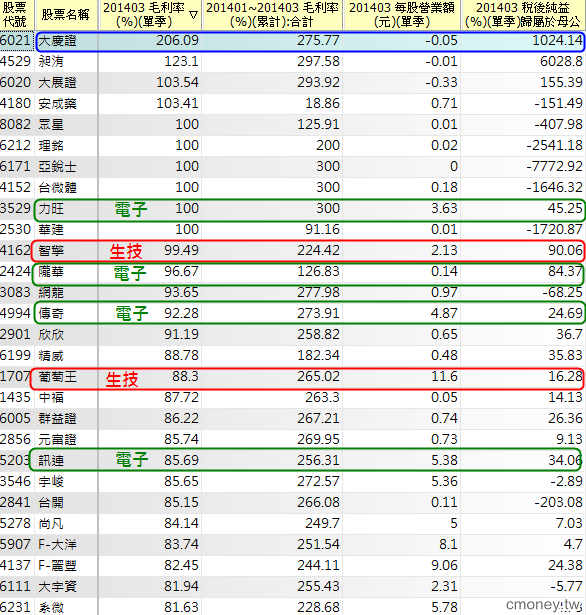586x615 pixels.
Task: Click the 224.42 cumulative margin value
Action: (318, 250)
